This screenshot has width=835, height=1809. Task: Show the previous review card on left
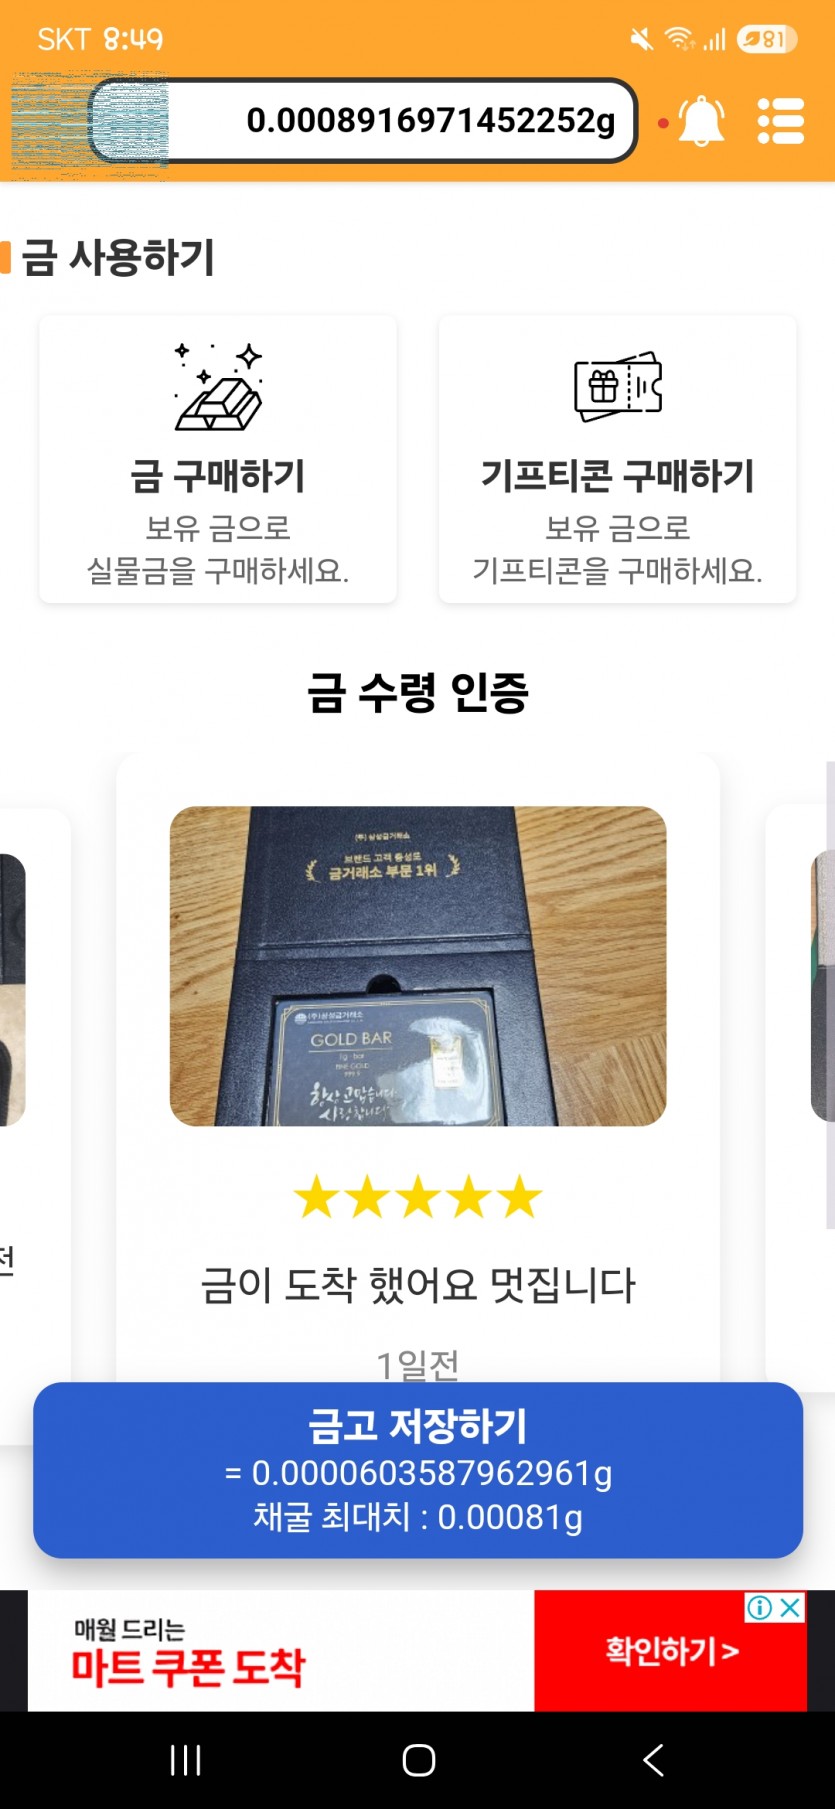pyautogui.click(x=30, y=1100)
